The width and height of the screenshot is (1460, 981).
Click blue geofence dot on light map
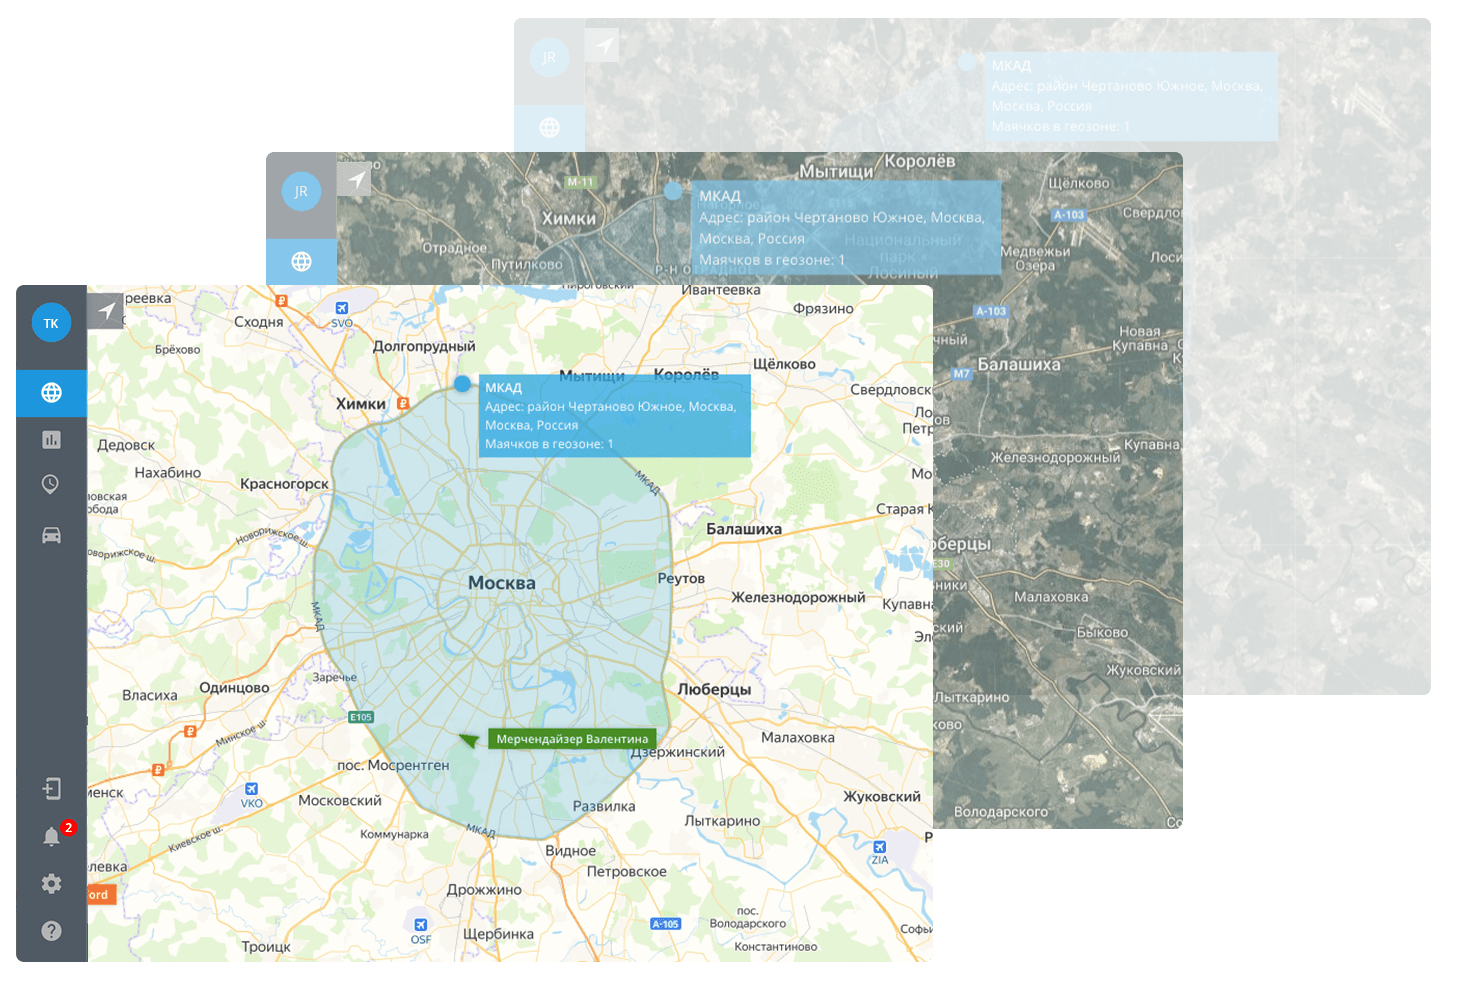click(x=462, y=383)
